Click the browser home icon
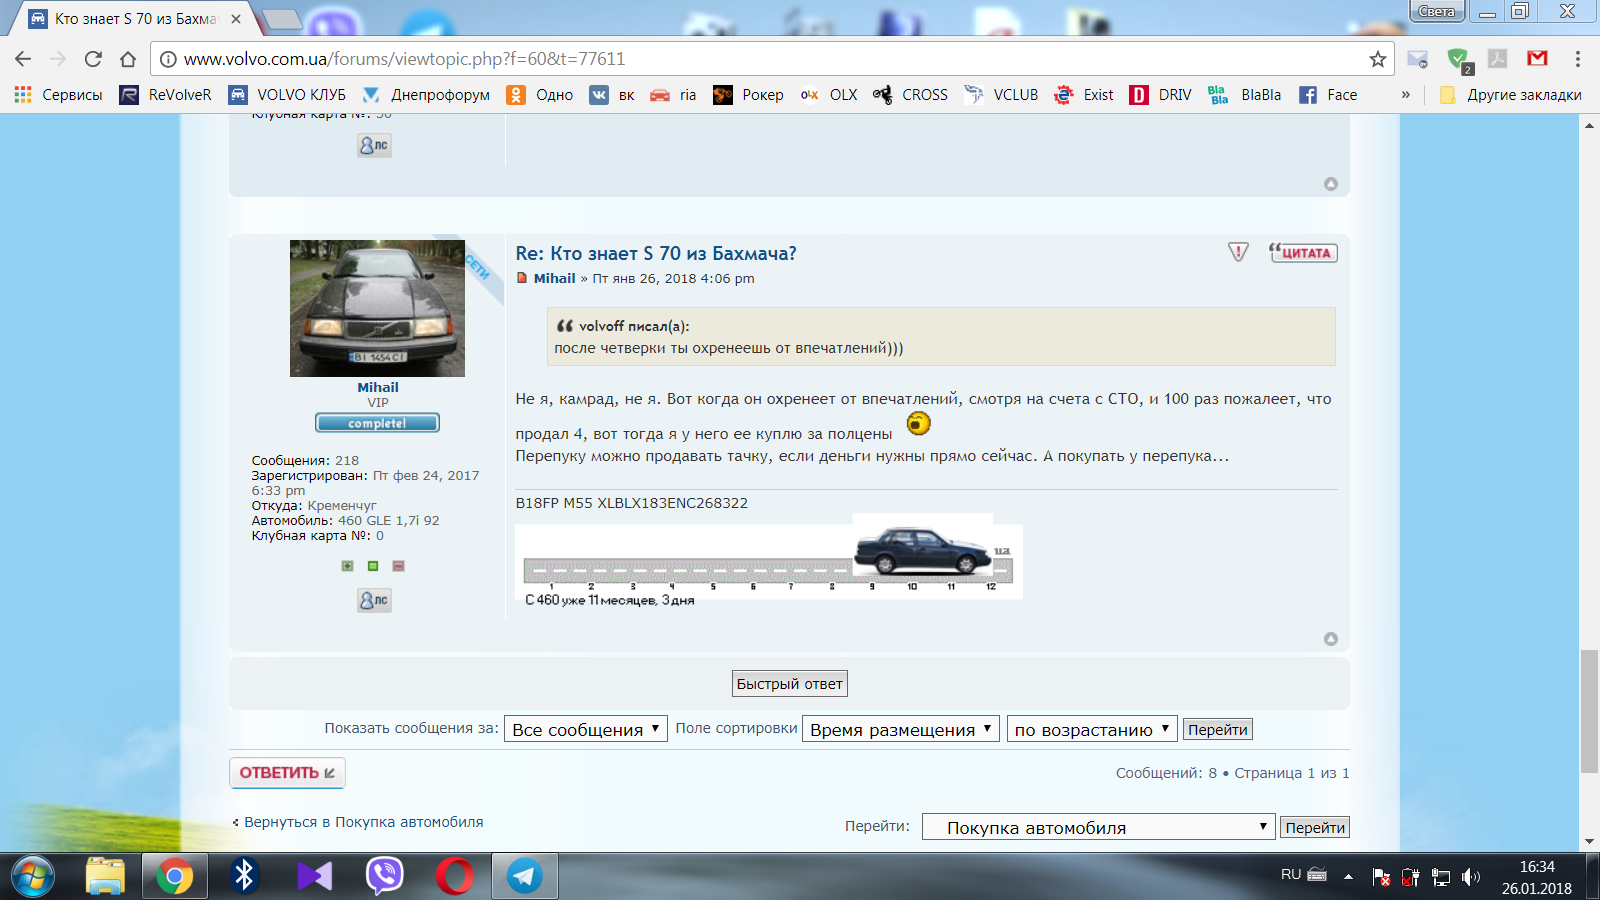 click(x=127, y=59)
